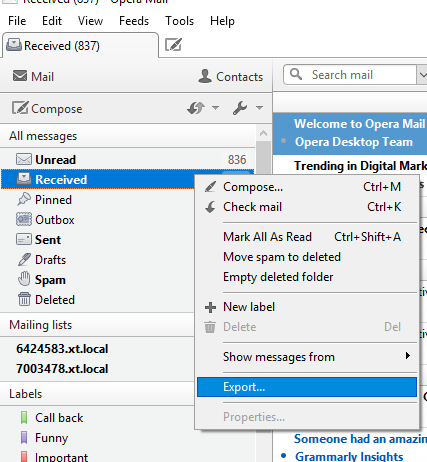Click the context menu Check mail icon

coord(210,207)
